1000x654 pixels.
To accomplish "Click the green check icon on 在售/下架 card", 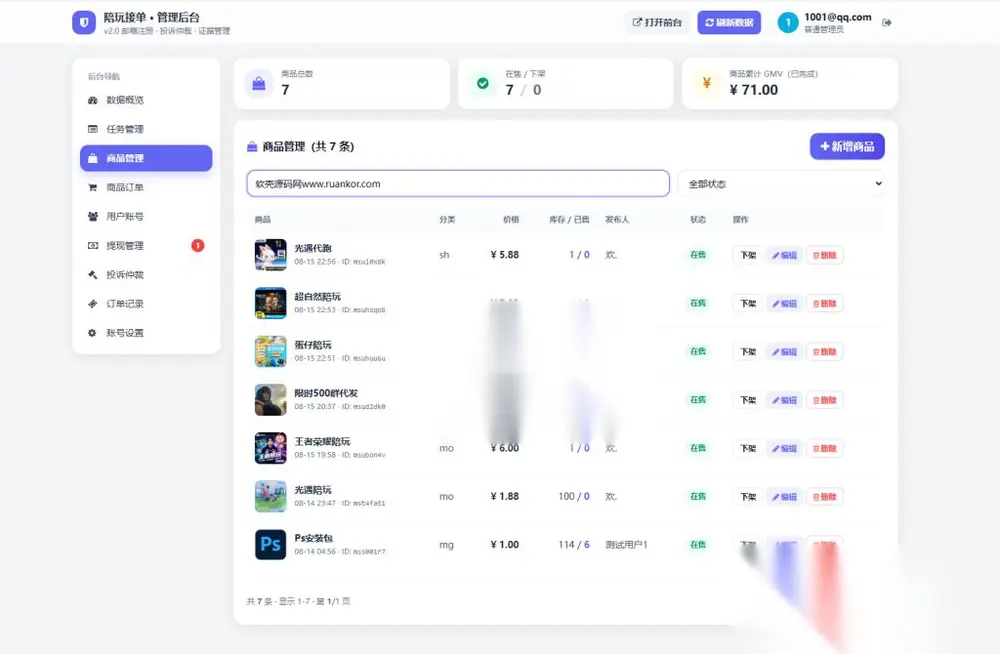I will [483, 84].
